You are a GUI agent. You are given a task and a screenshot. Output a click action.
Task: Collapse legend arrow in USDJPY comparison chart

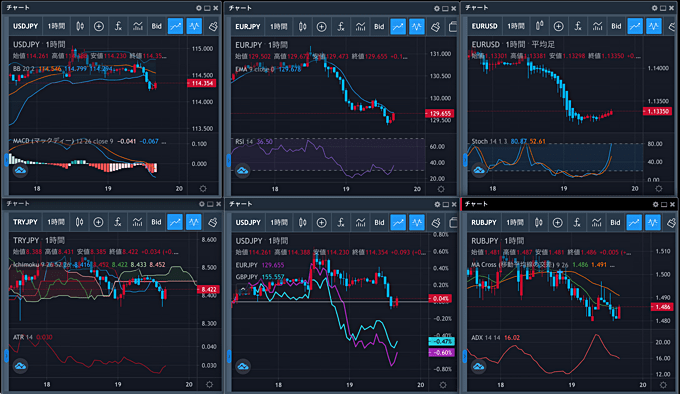coord(243,289)
